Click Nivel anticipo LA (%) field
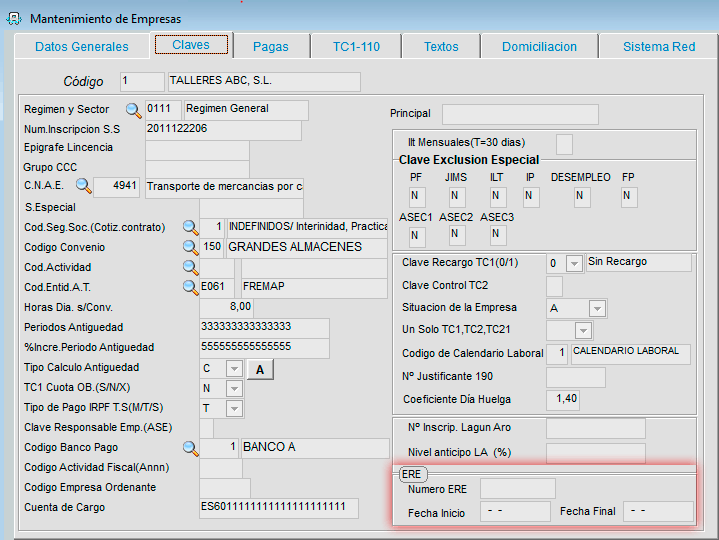 click(596, 453)
